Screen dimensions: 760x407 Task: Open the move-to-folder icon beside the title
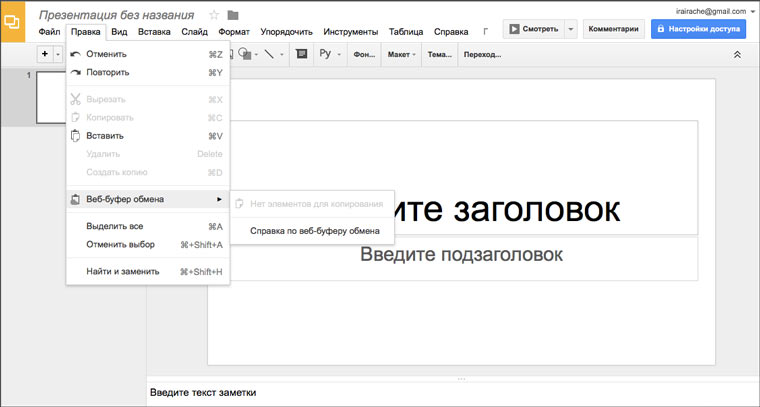pos(233,15)
